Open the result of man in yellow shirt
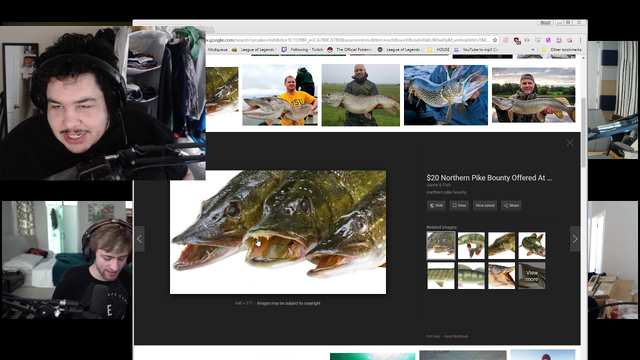 click(280, 95)
